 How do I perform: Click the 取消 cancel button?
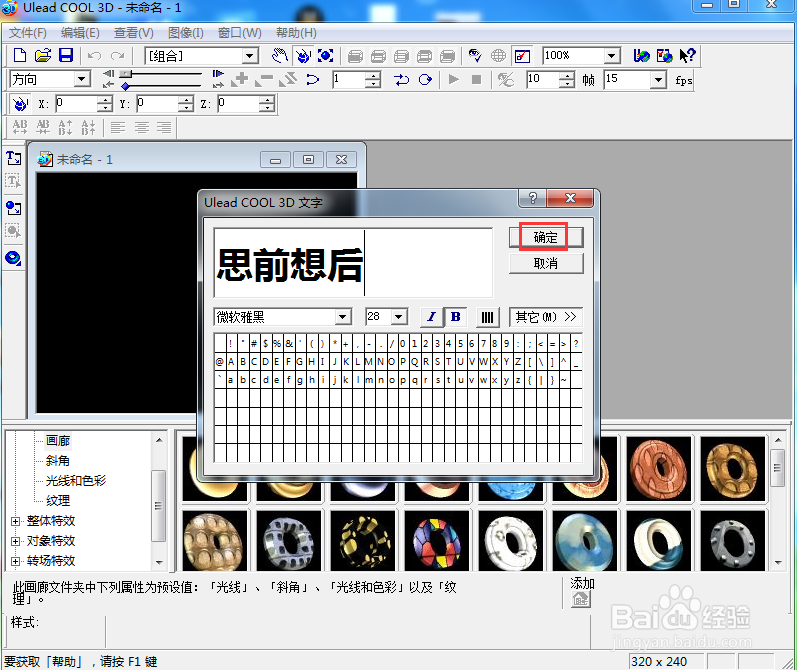click(545, 263)
